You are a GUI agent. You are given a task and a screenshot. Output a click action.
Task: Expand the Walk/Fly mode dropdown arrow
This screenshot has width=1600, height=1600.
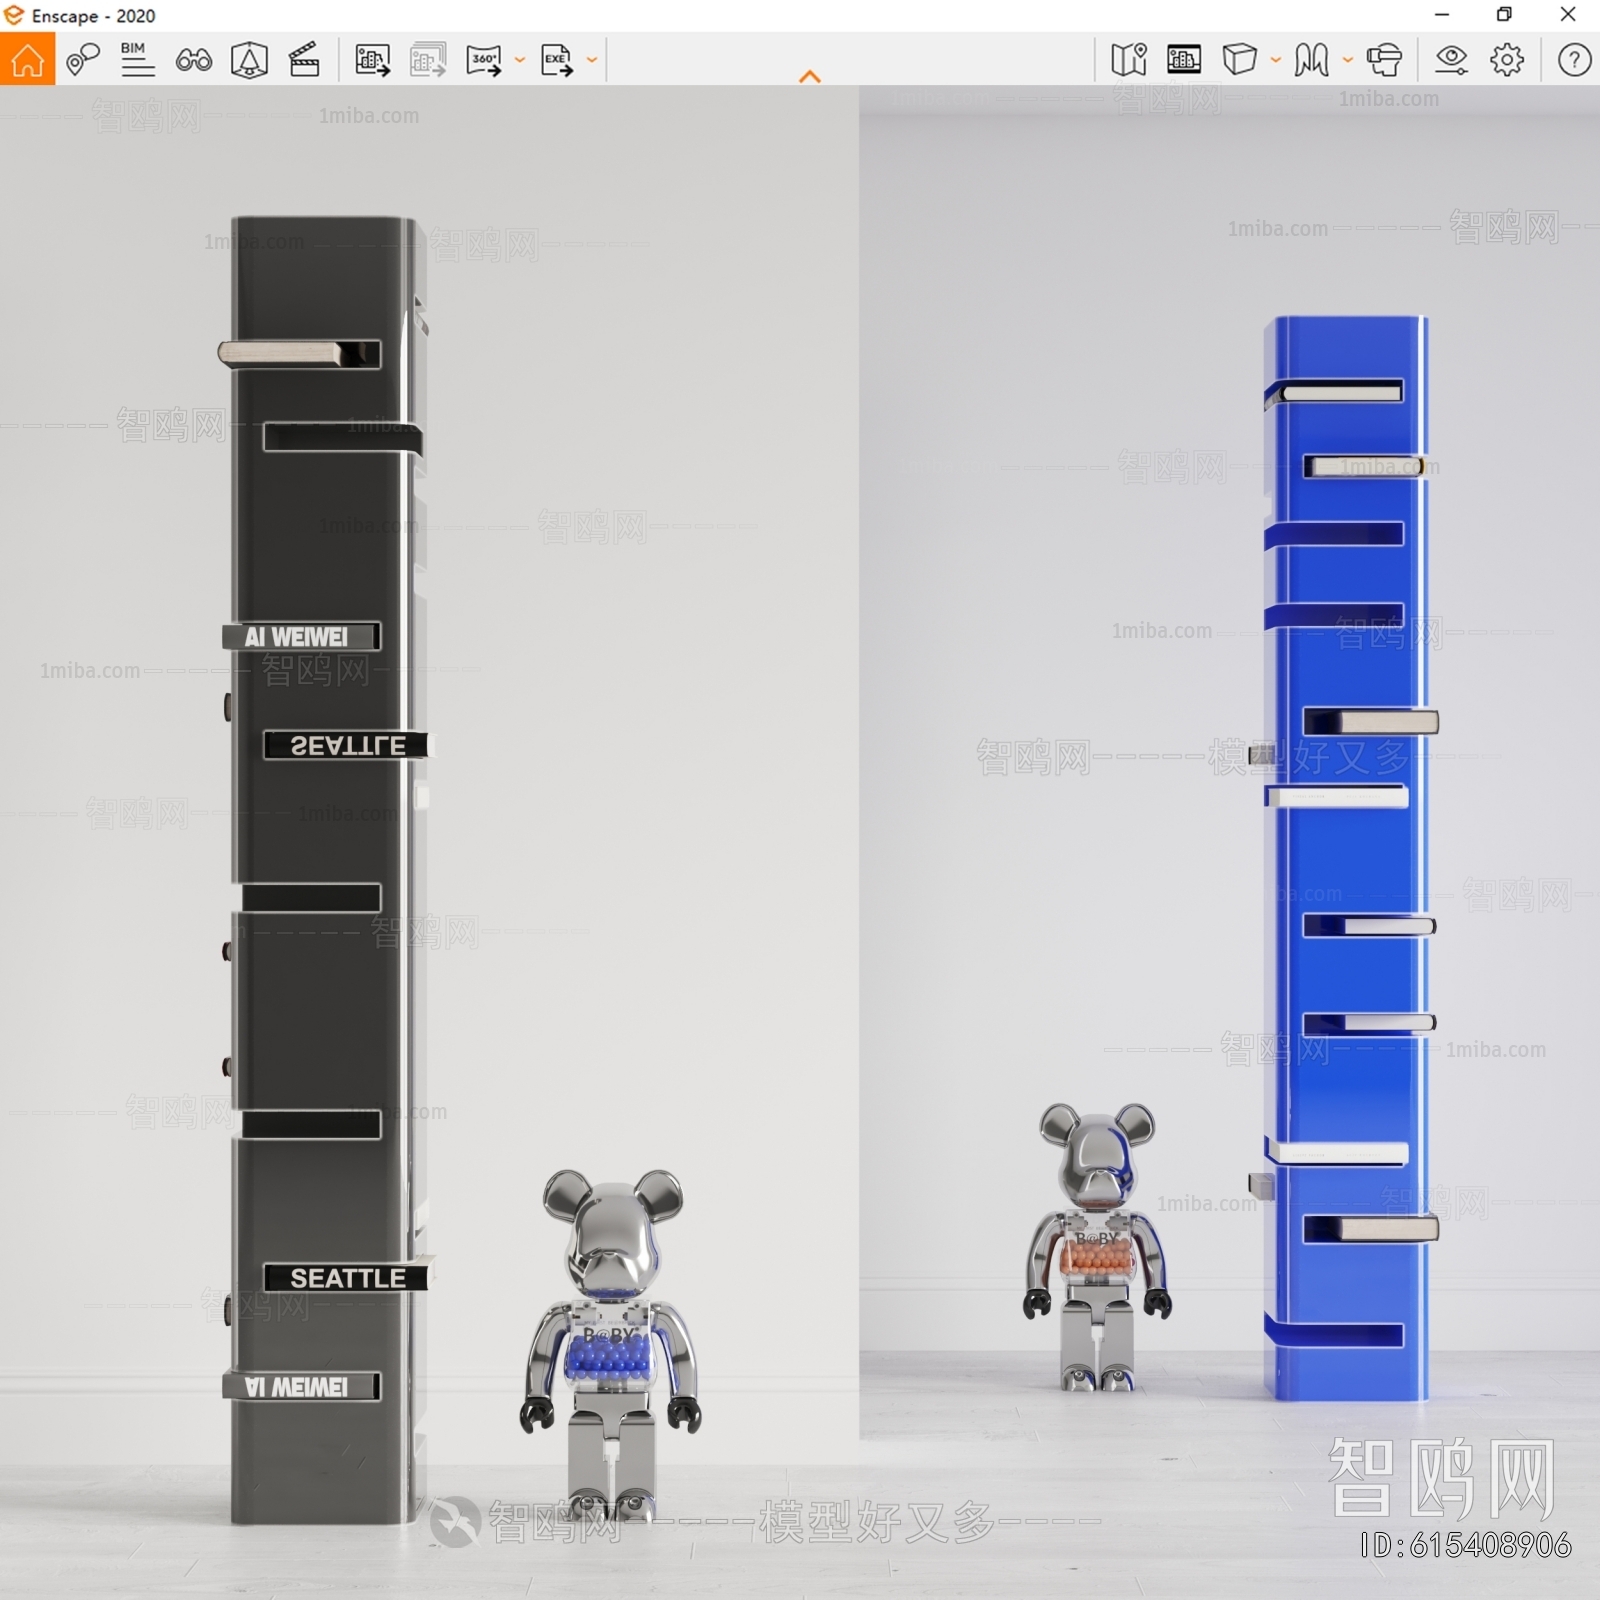click(1348, 60)
